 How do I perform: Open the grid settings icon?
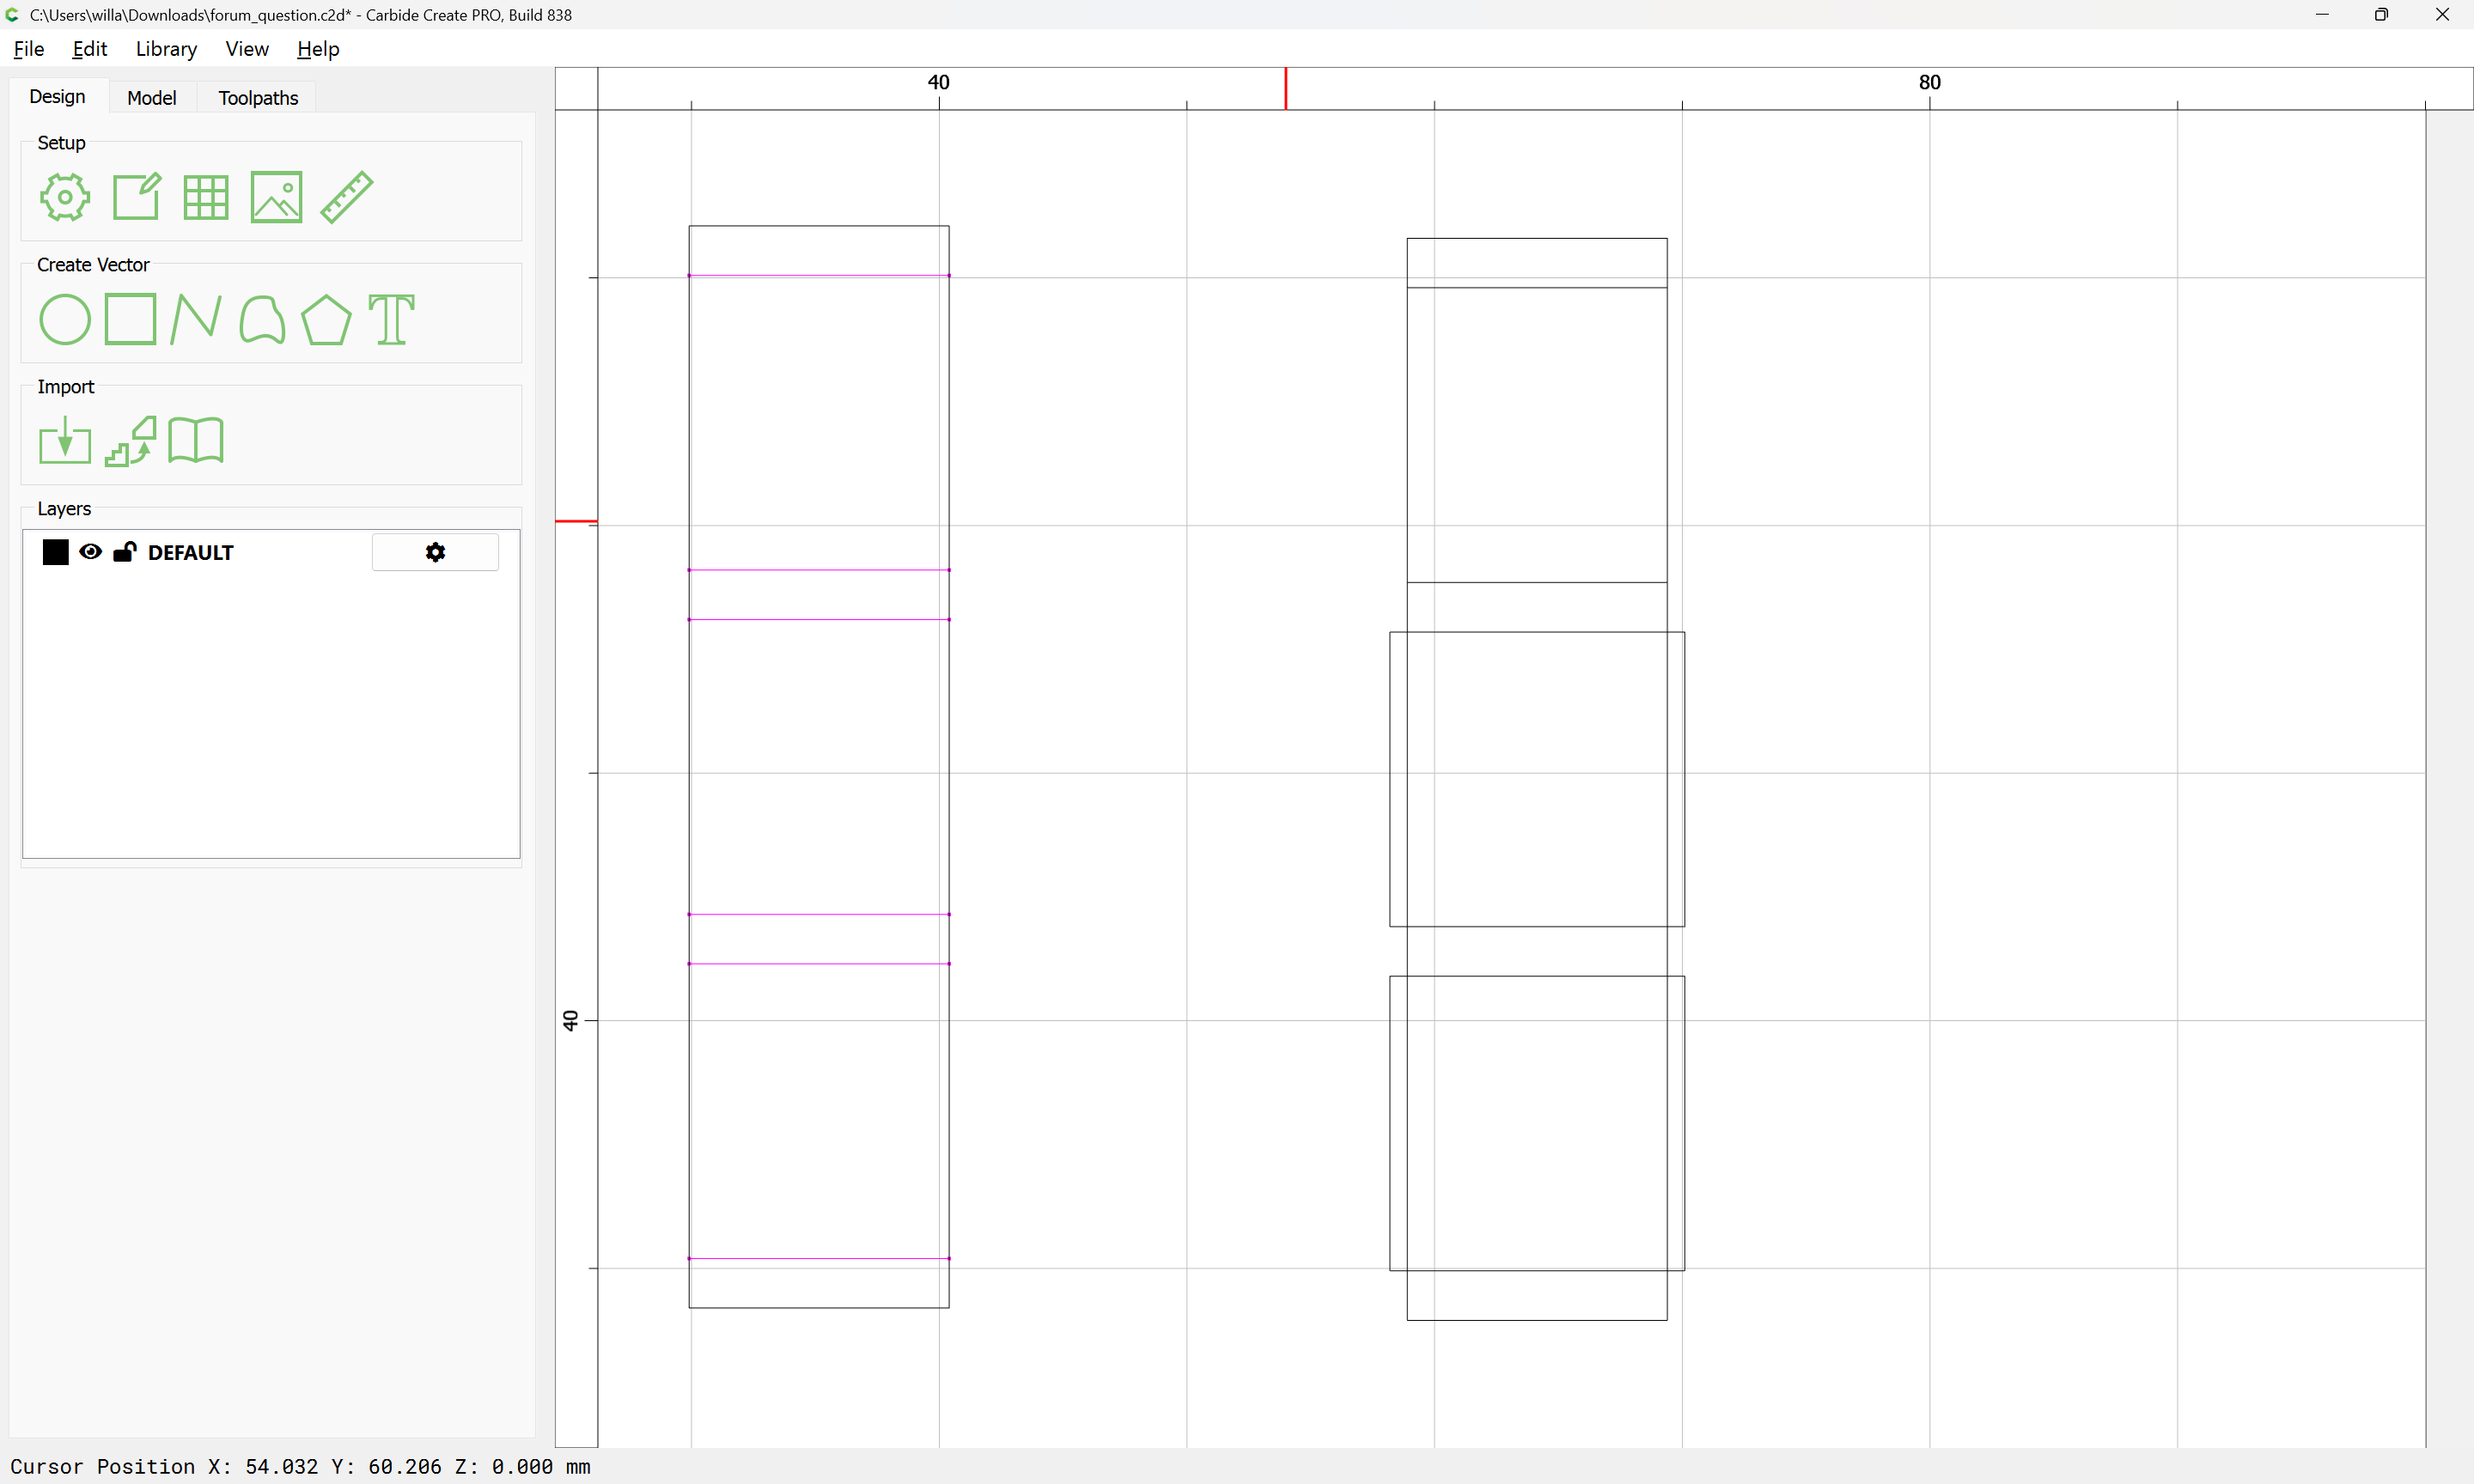206,197
